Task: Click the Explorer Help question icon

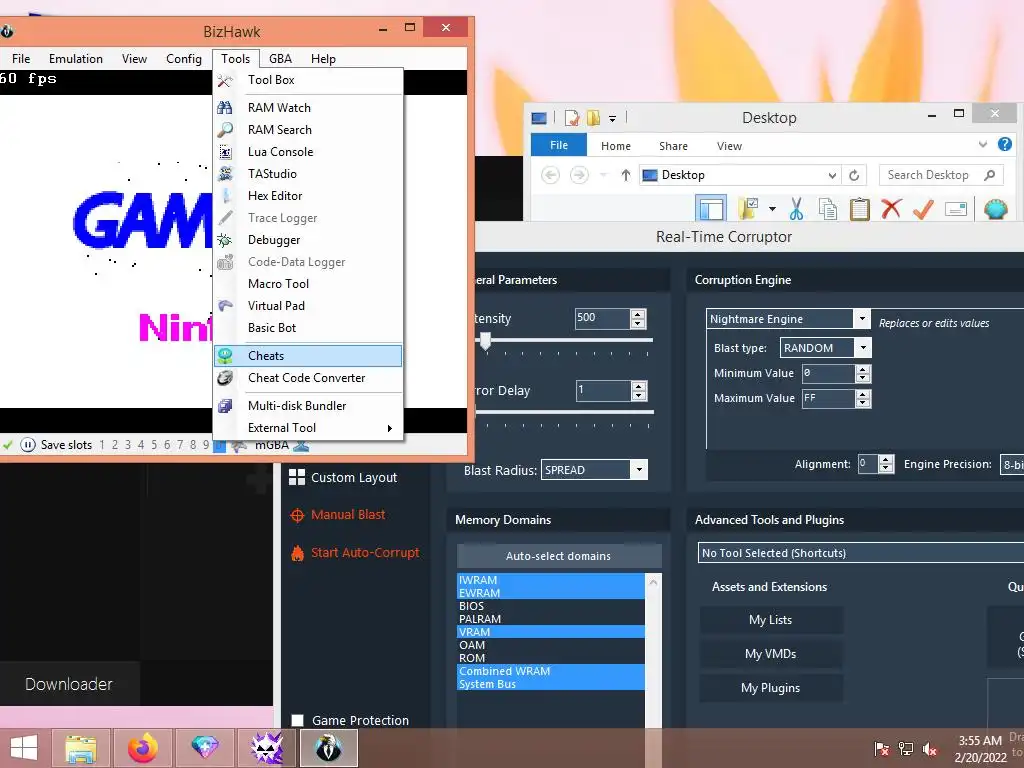Action: [1005, 144]
